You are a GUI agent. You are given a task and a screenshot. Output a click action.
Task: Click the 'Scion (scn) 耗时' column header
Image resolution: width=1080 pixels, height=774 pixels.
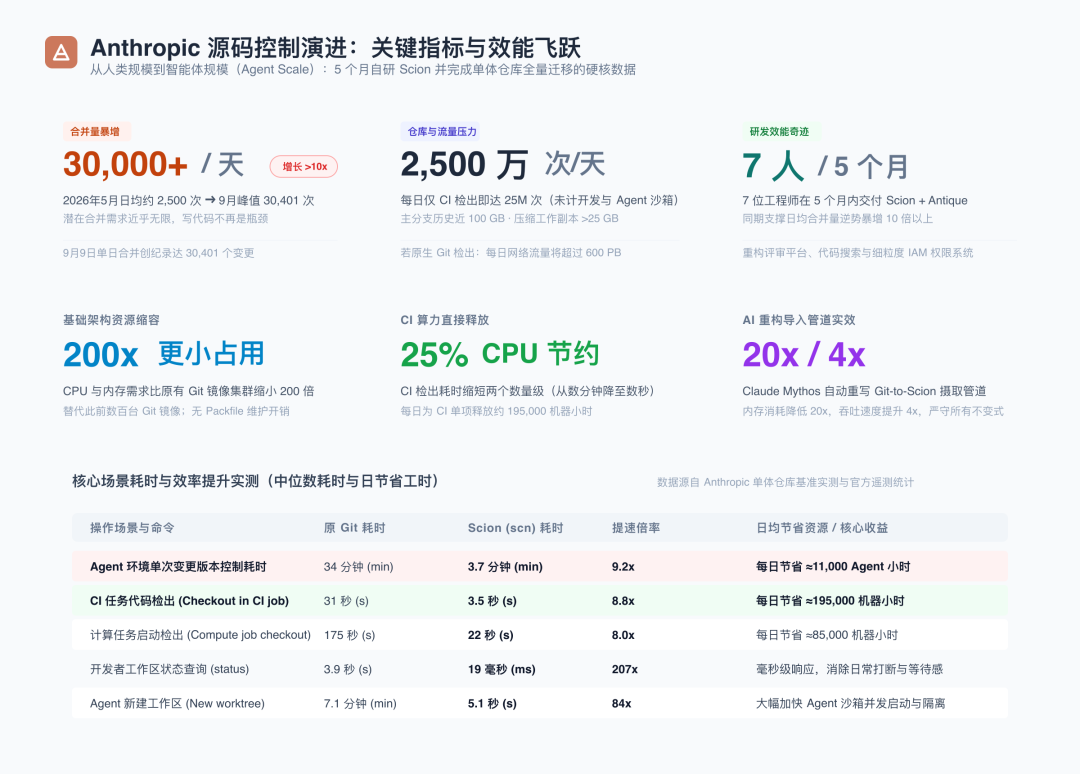click(x=516, y=527)
